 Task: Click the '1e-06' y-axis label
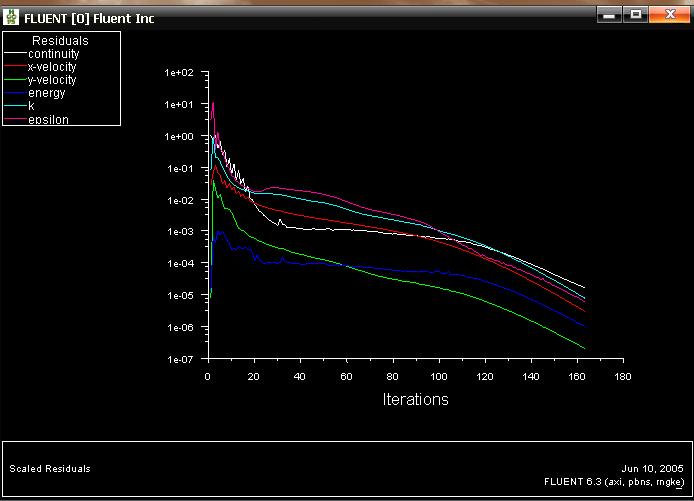(180, 328)
